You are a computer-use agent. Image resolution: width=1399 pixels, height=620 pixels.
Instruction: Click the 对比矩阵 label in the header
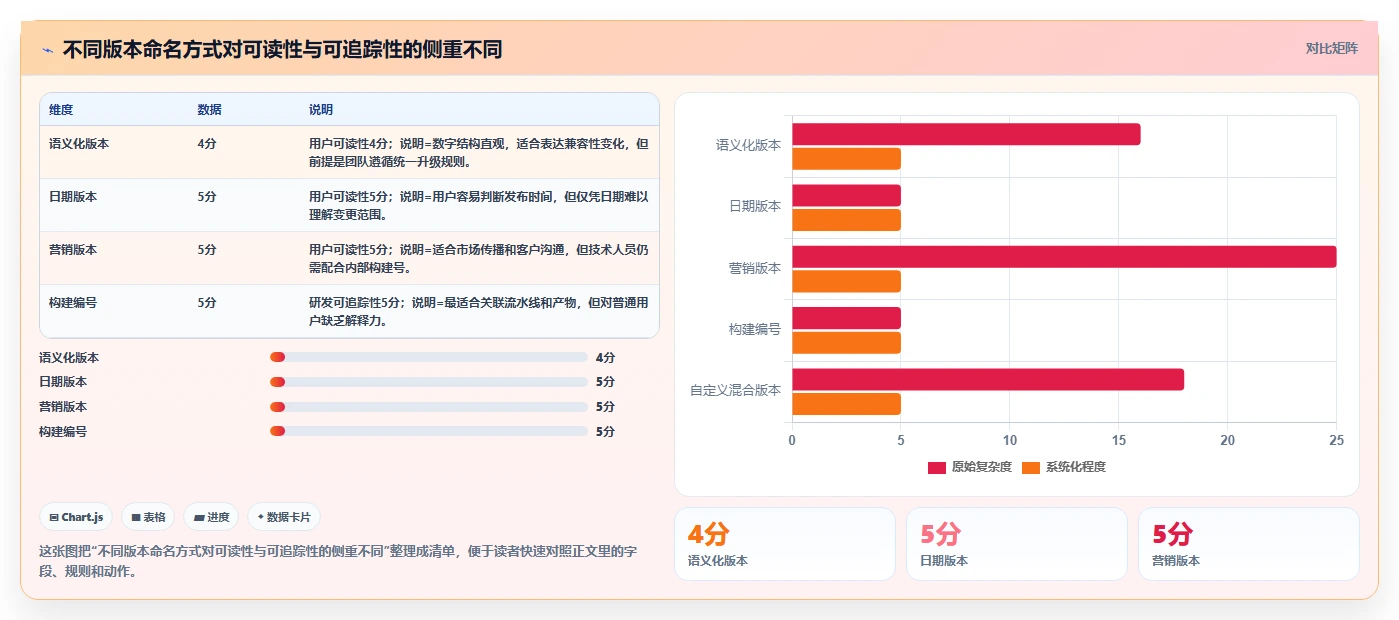coord(1331,48)
